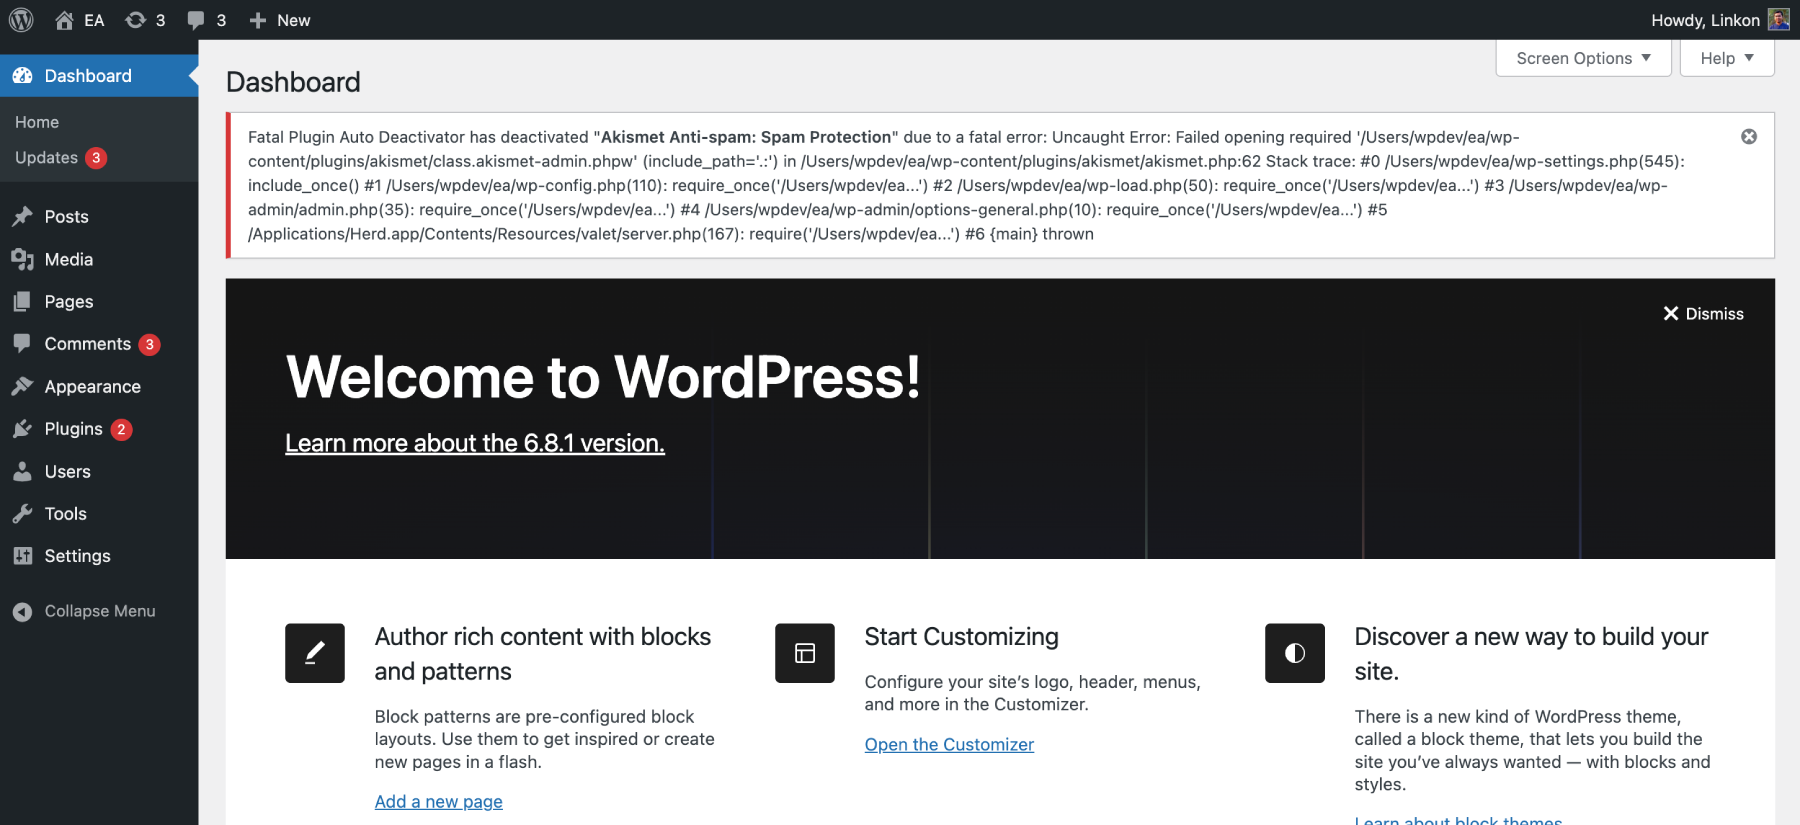Open the Updates submenu item
This screenshot has width=1800, height=825.
(46, 158)
